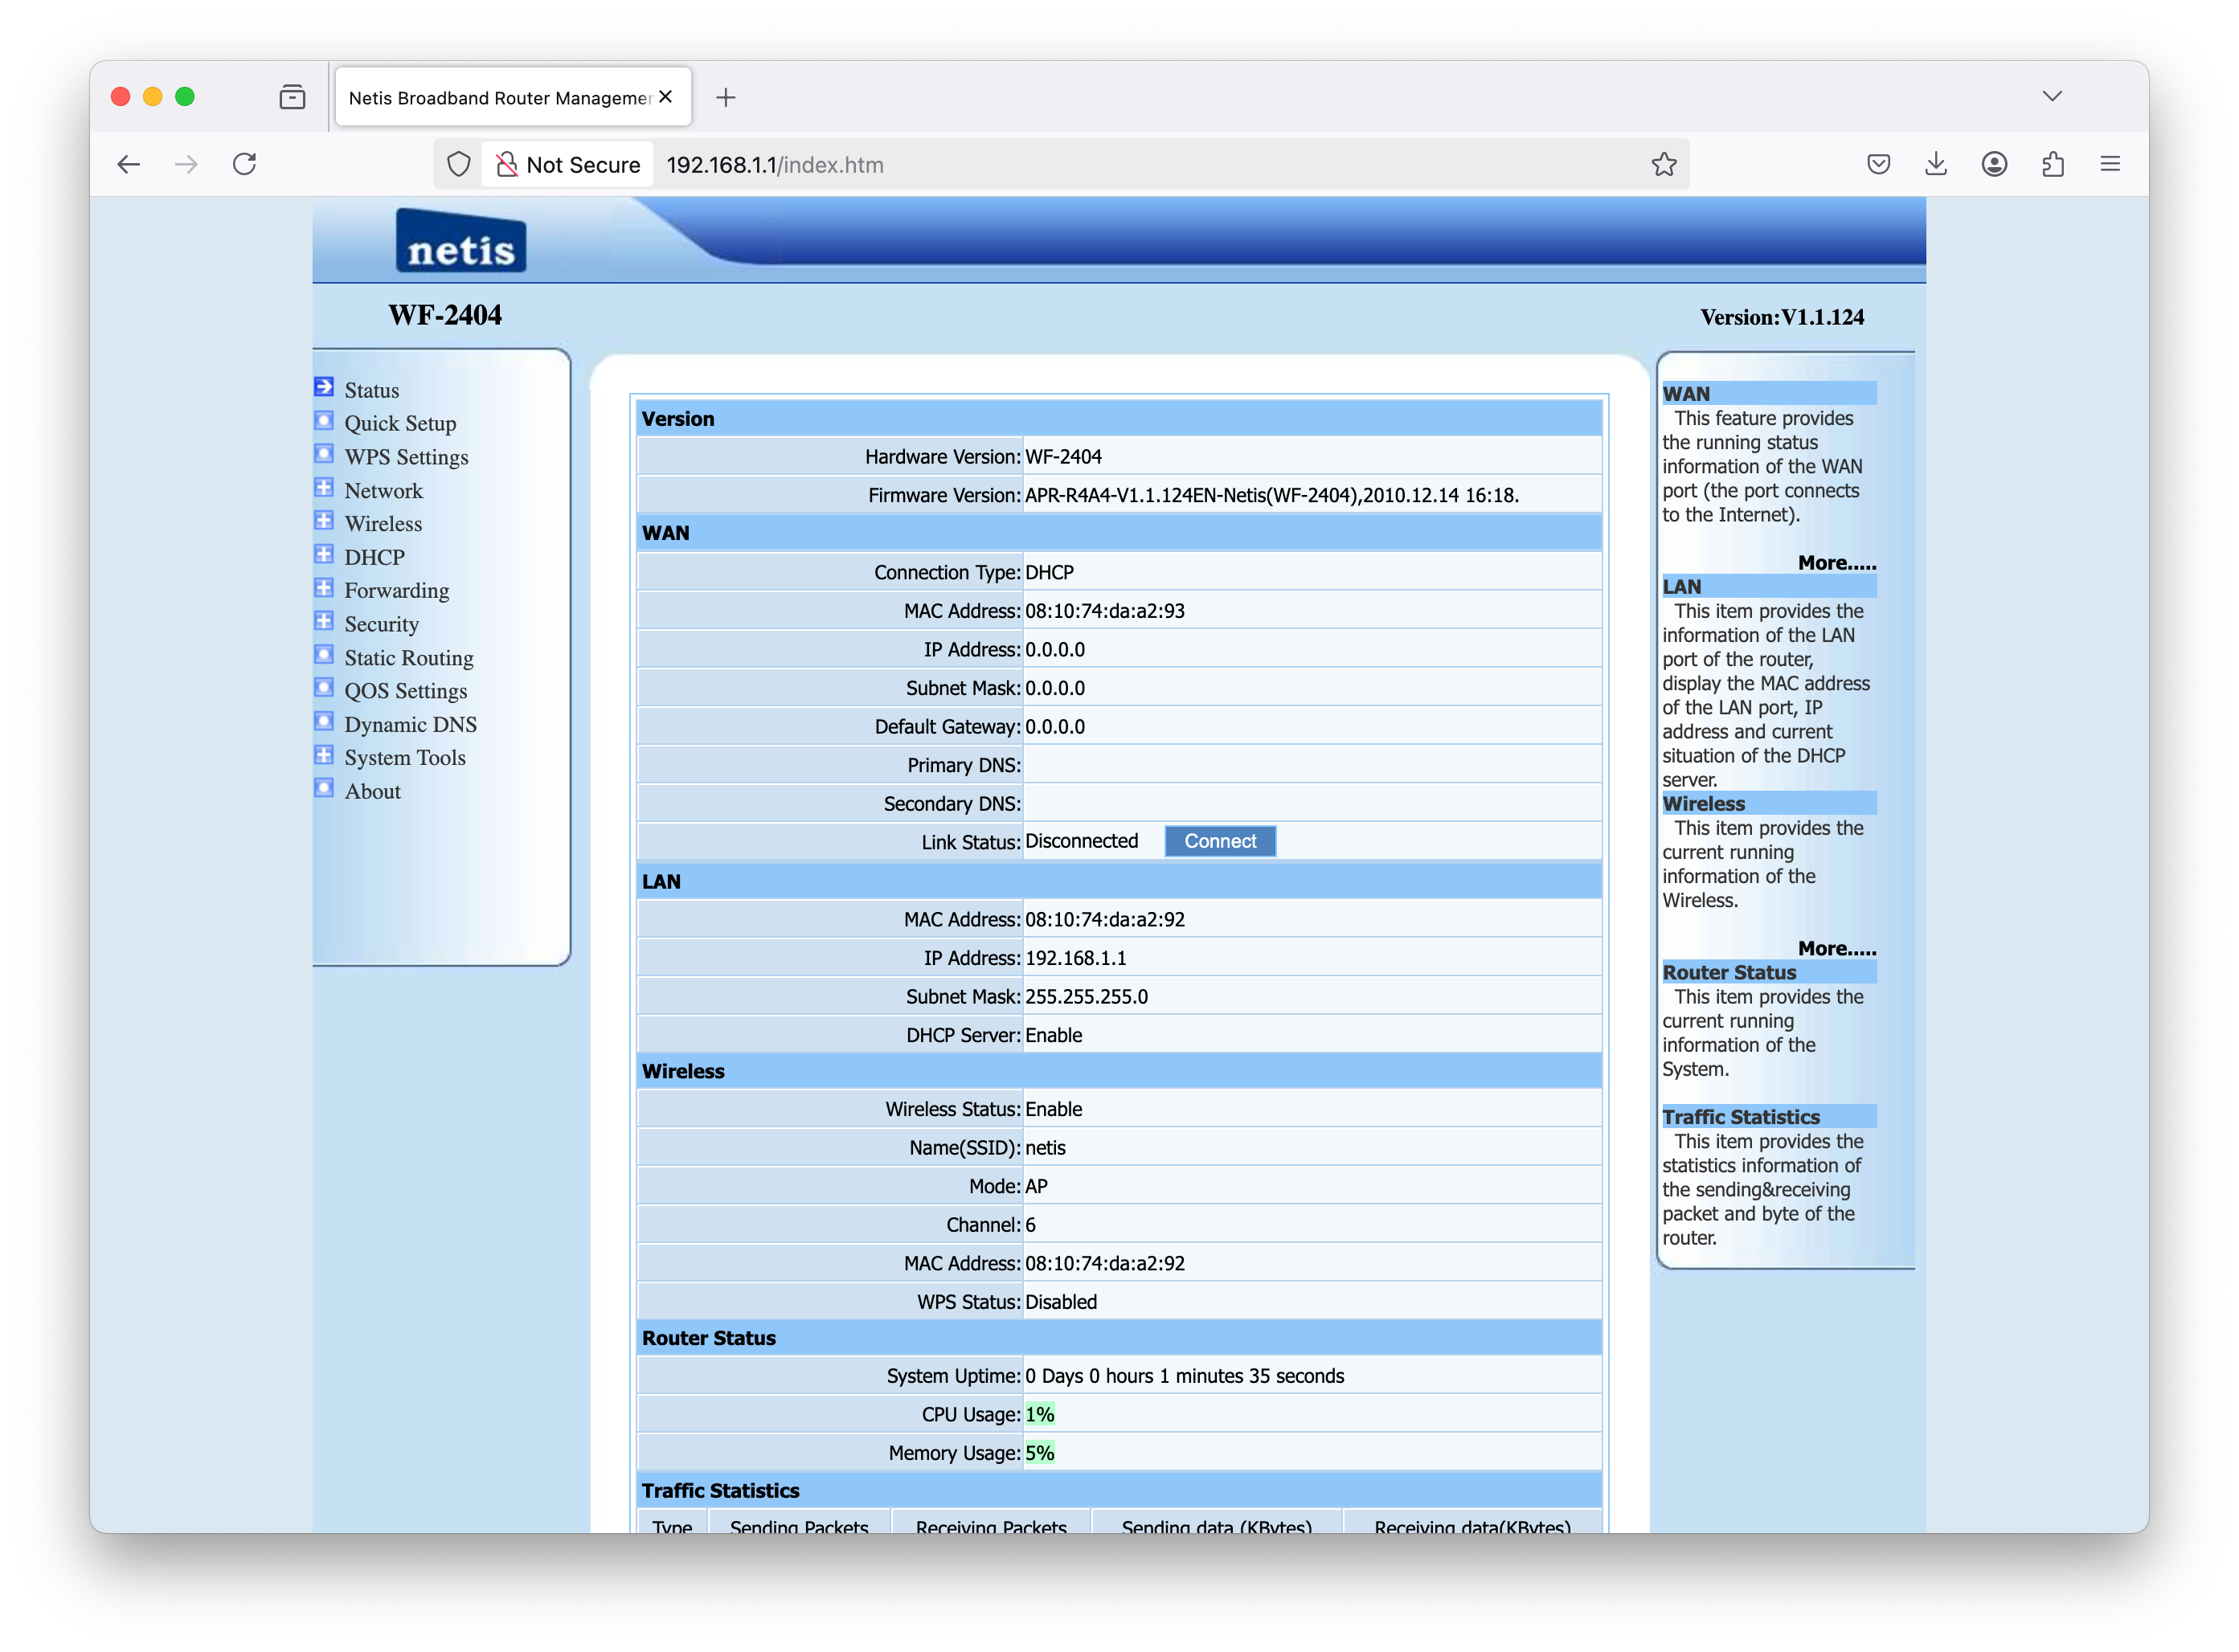Screen dimensions: 2239x1652
Task: Open the recent tabs view icon
Action: 292,97
